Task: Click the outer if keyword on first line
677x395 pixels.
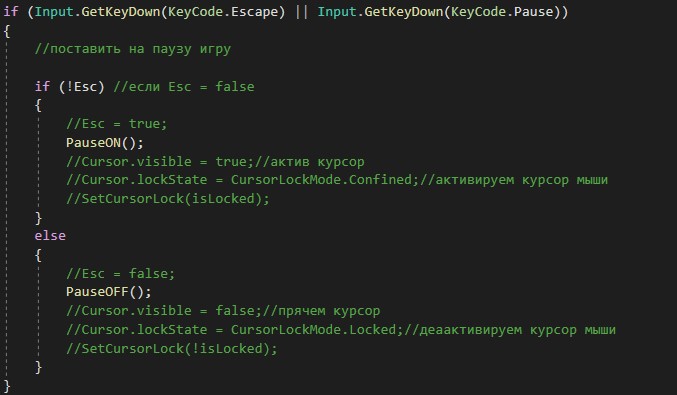Action: pos(11,12)
